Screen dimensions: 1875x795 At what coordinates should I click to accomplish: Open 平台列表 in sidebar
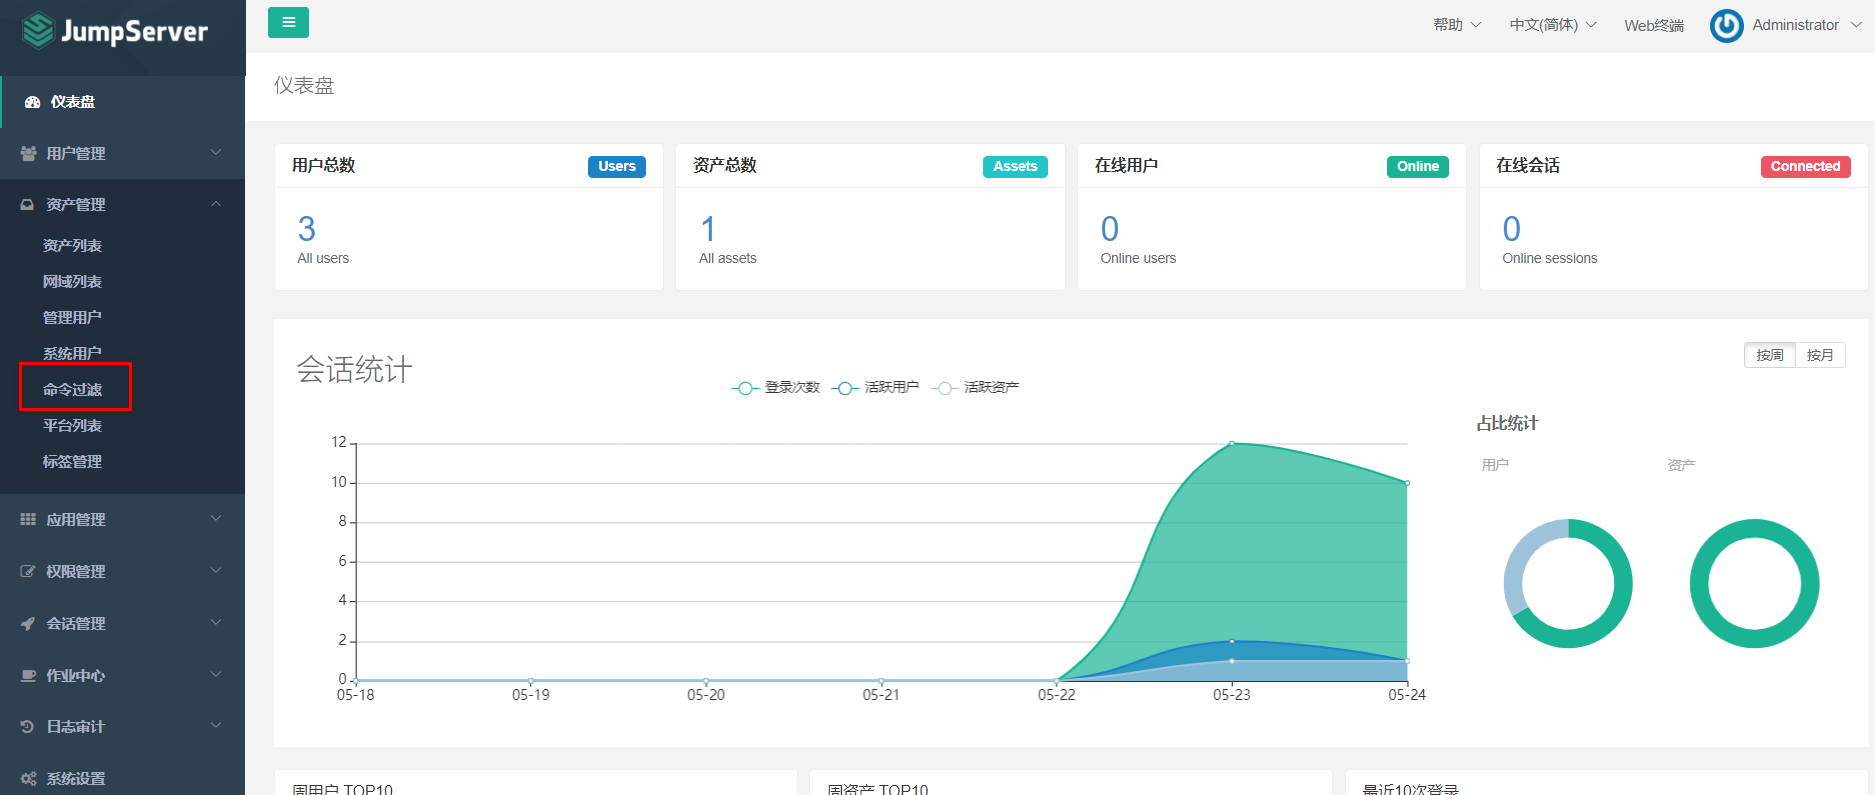coord(72,426)
